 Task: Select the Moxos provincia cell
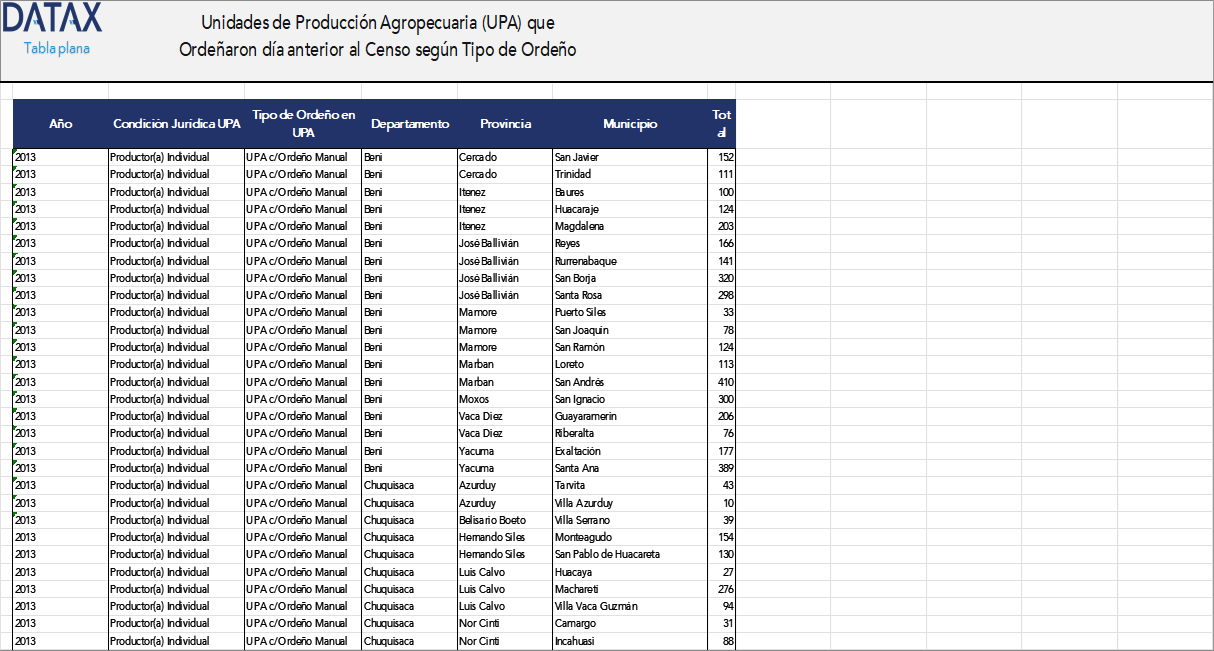[474, 399]
